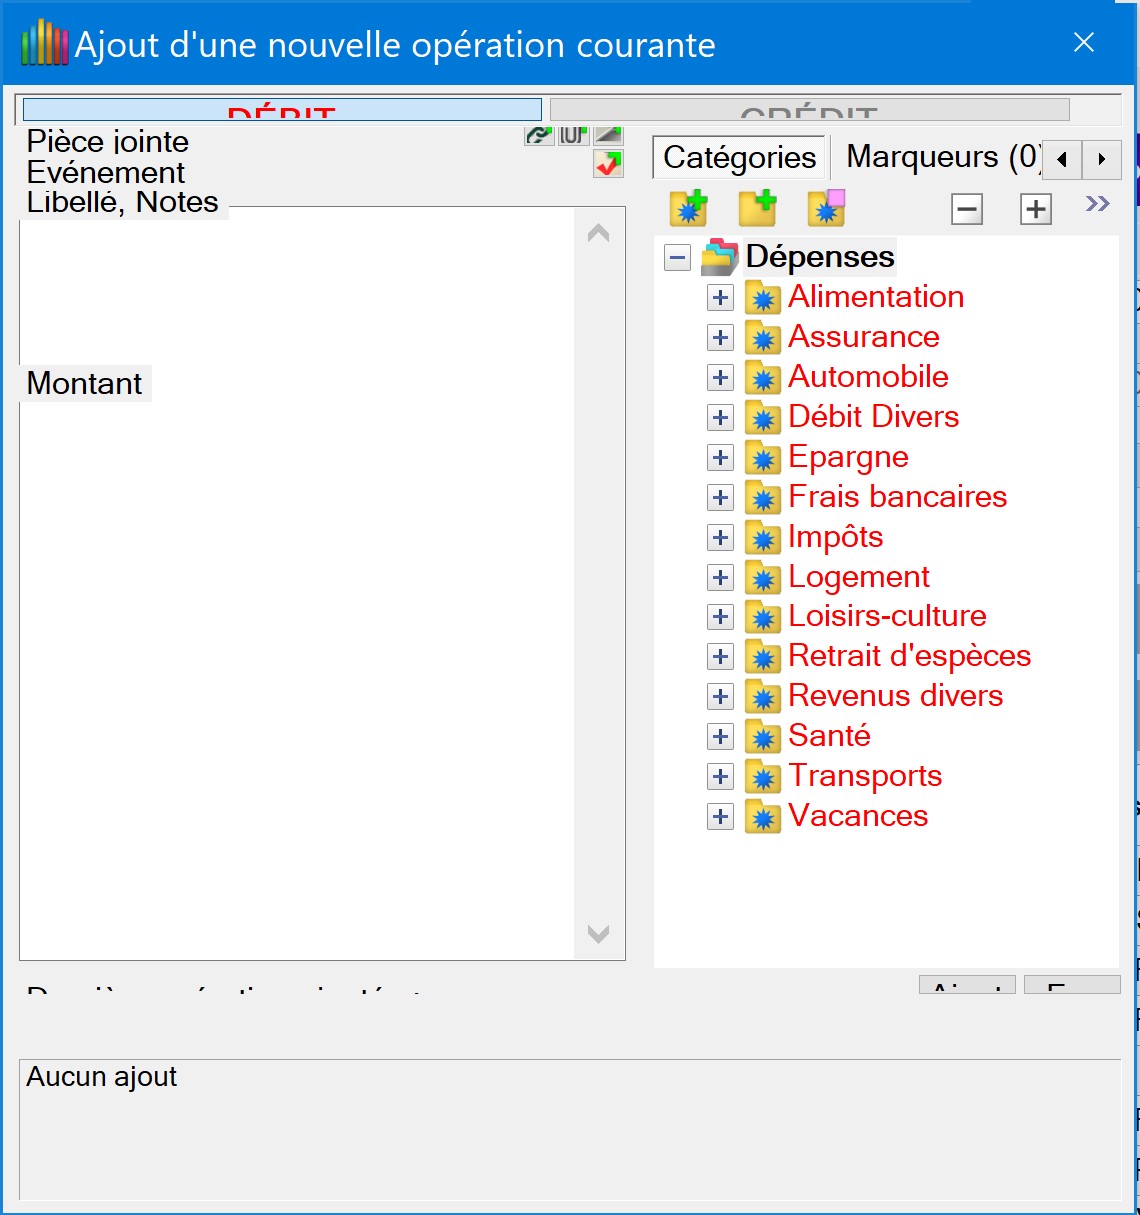Expand the Frais bancaires category
The image size is (1140, 1215).
[720, 498]
